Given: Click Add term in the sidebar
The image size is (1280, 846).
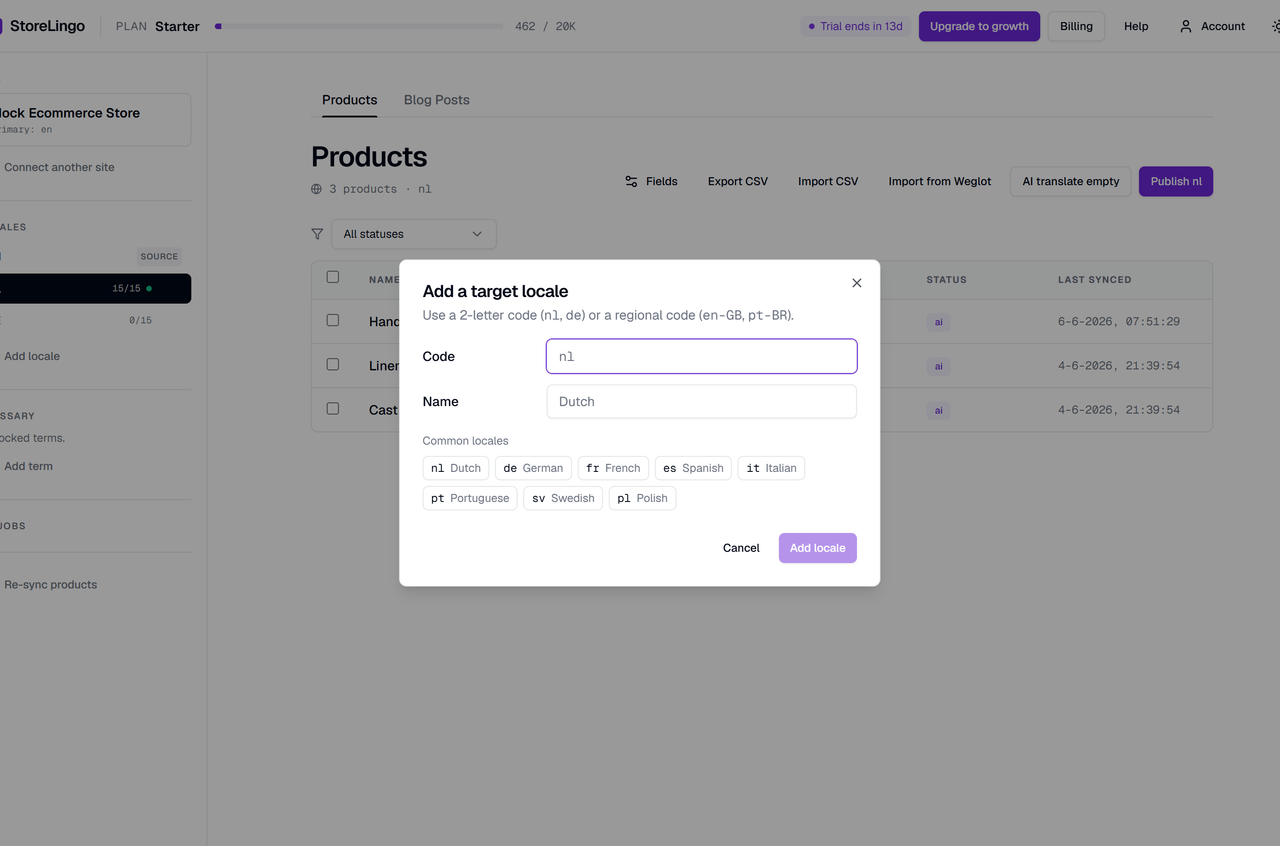Looking at the screenshot, I should [28, 466].
